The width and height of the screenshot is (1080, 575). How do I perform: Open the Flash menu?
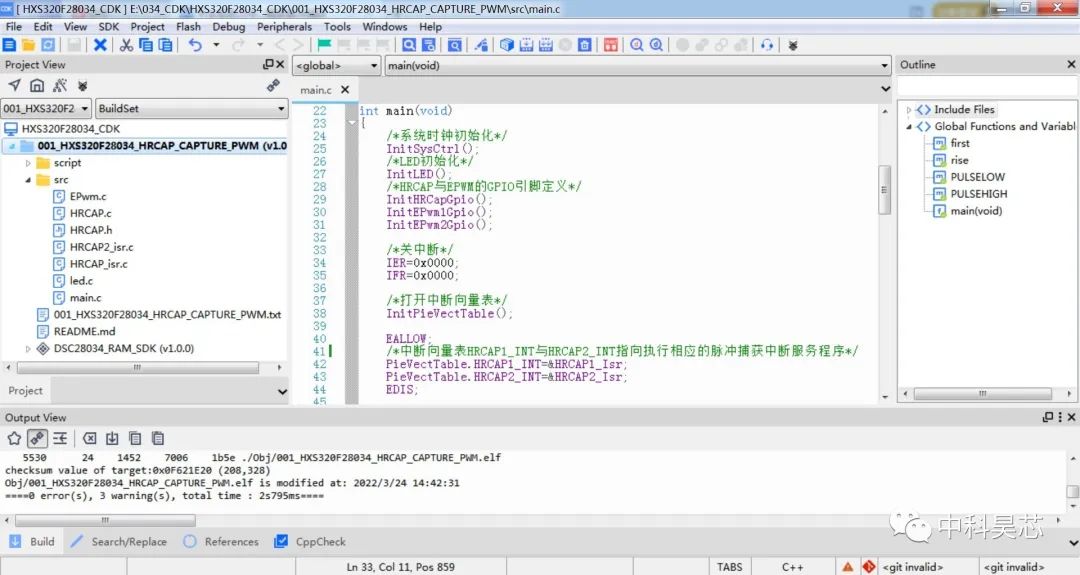(188, 27)
